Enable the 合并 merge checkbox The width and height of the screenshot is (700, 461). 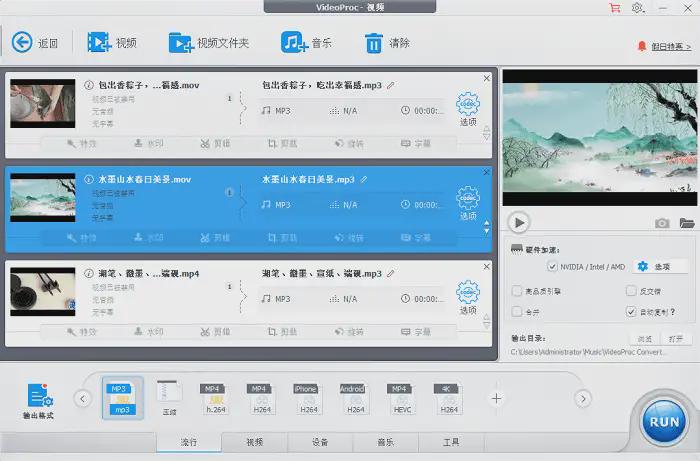point(516,312)
